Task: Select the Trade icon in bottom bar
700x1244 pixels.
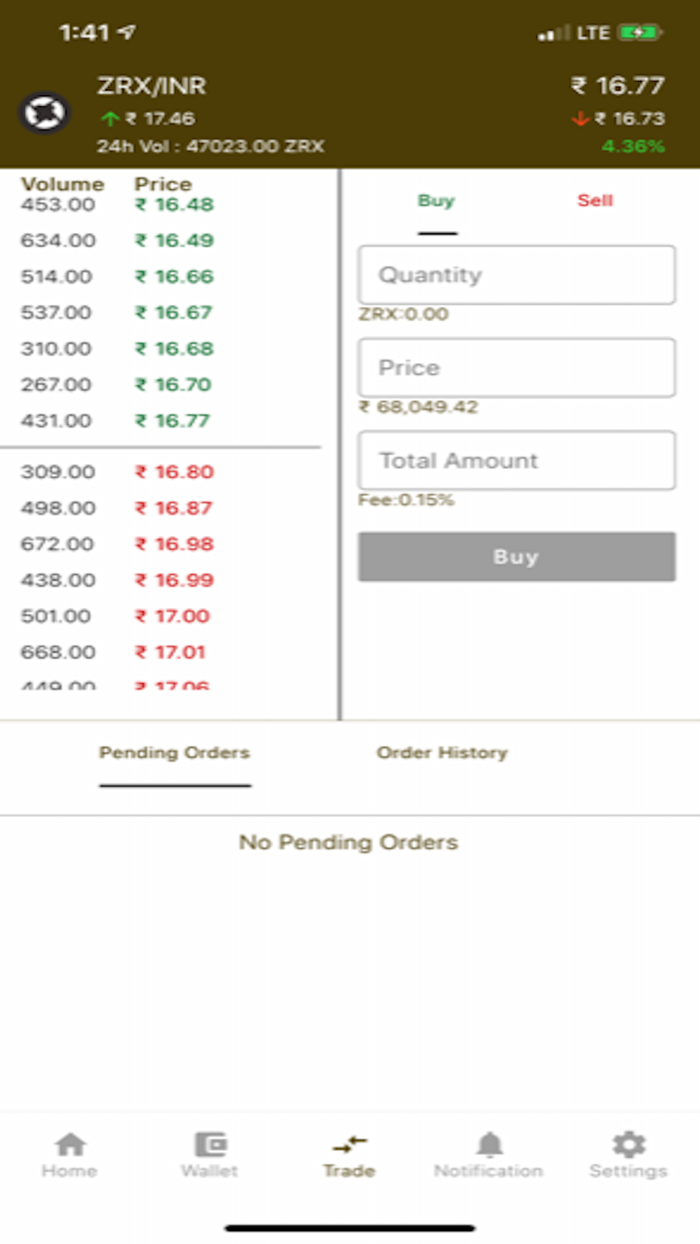Action: [348, 1152]
